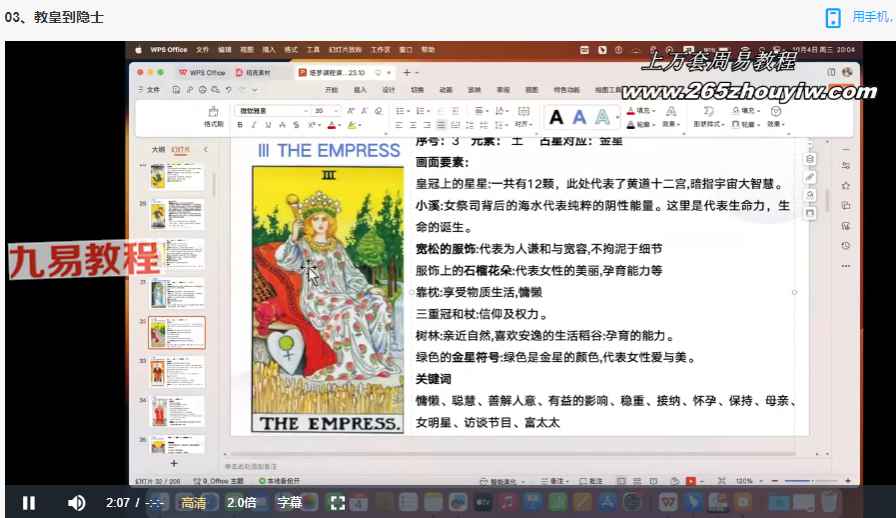The image size is (896, 518).
Task: Open slide 33 thumbnail
Action: (177, 372)
